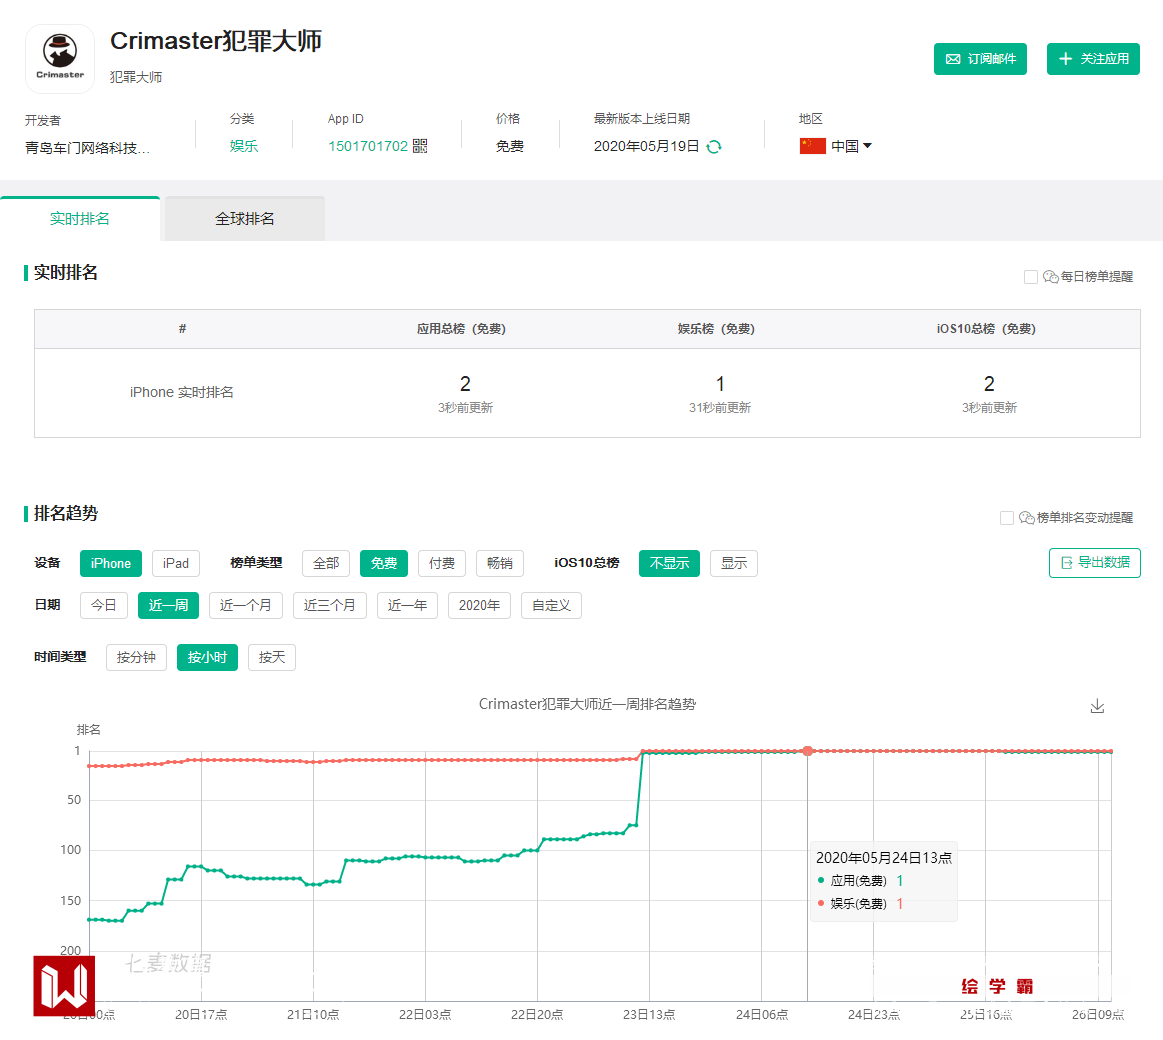This screenshot has height=1040, width=1163.
Task: Click the 关注应用 follow app button
Action: click(1093, 59)
